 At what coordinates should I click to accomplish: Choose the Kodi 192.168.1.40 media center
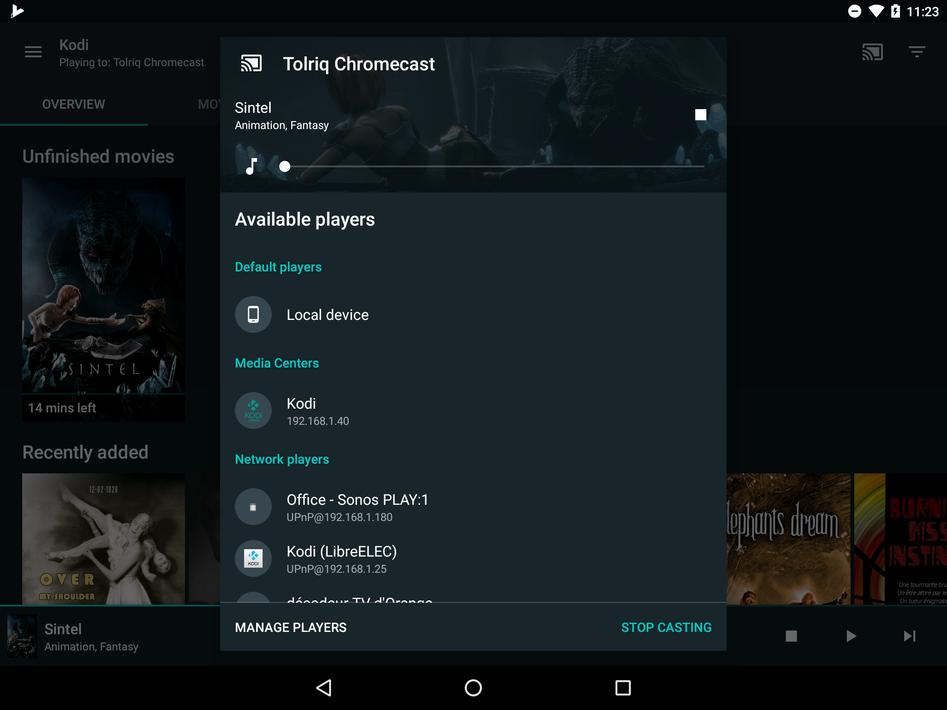point(473,411)
